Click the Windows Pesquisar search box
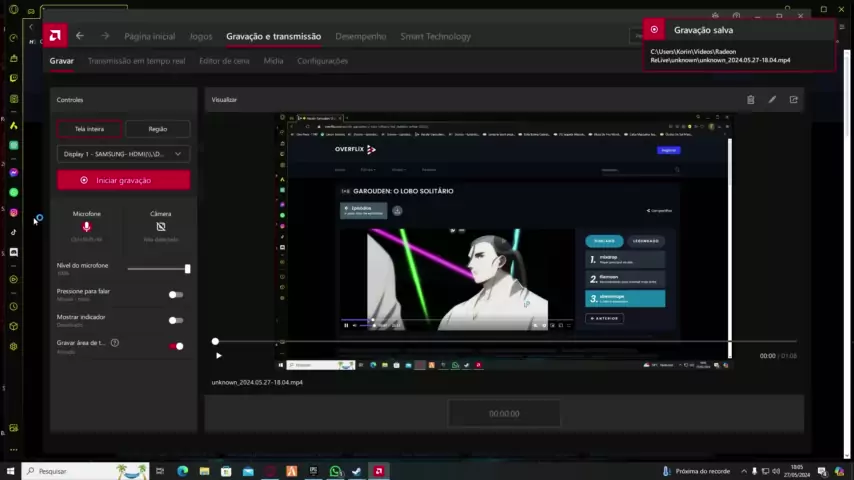This screenshot has height=480, width=854. [85, 471]
